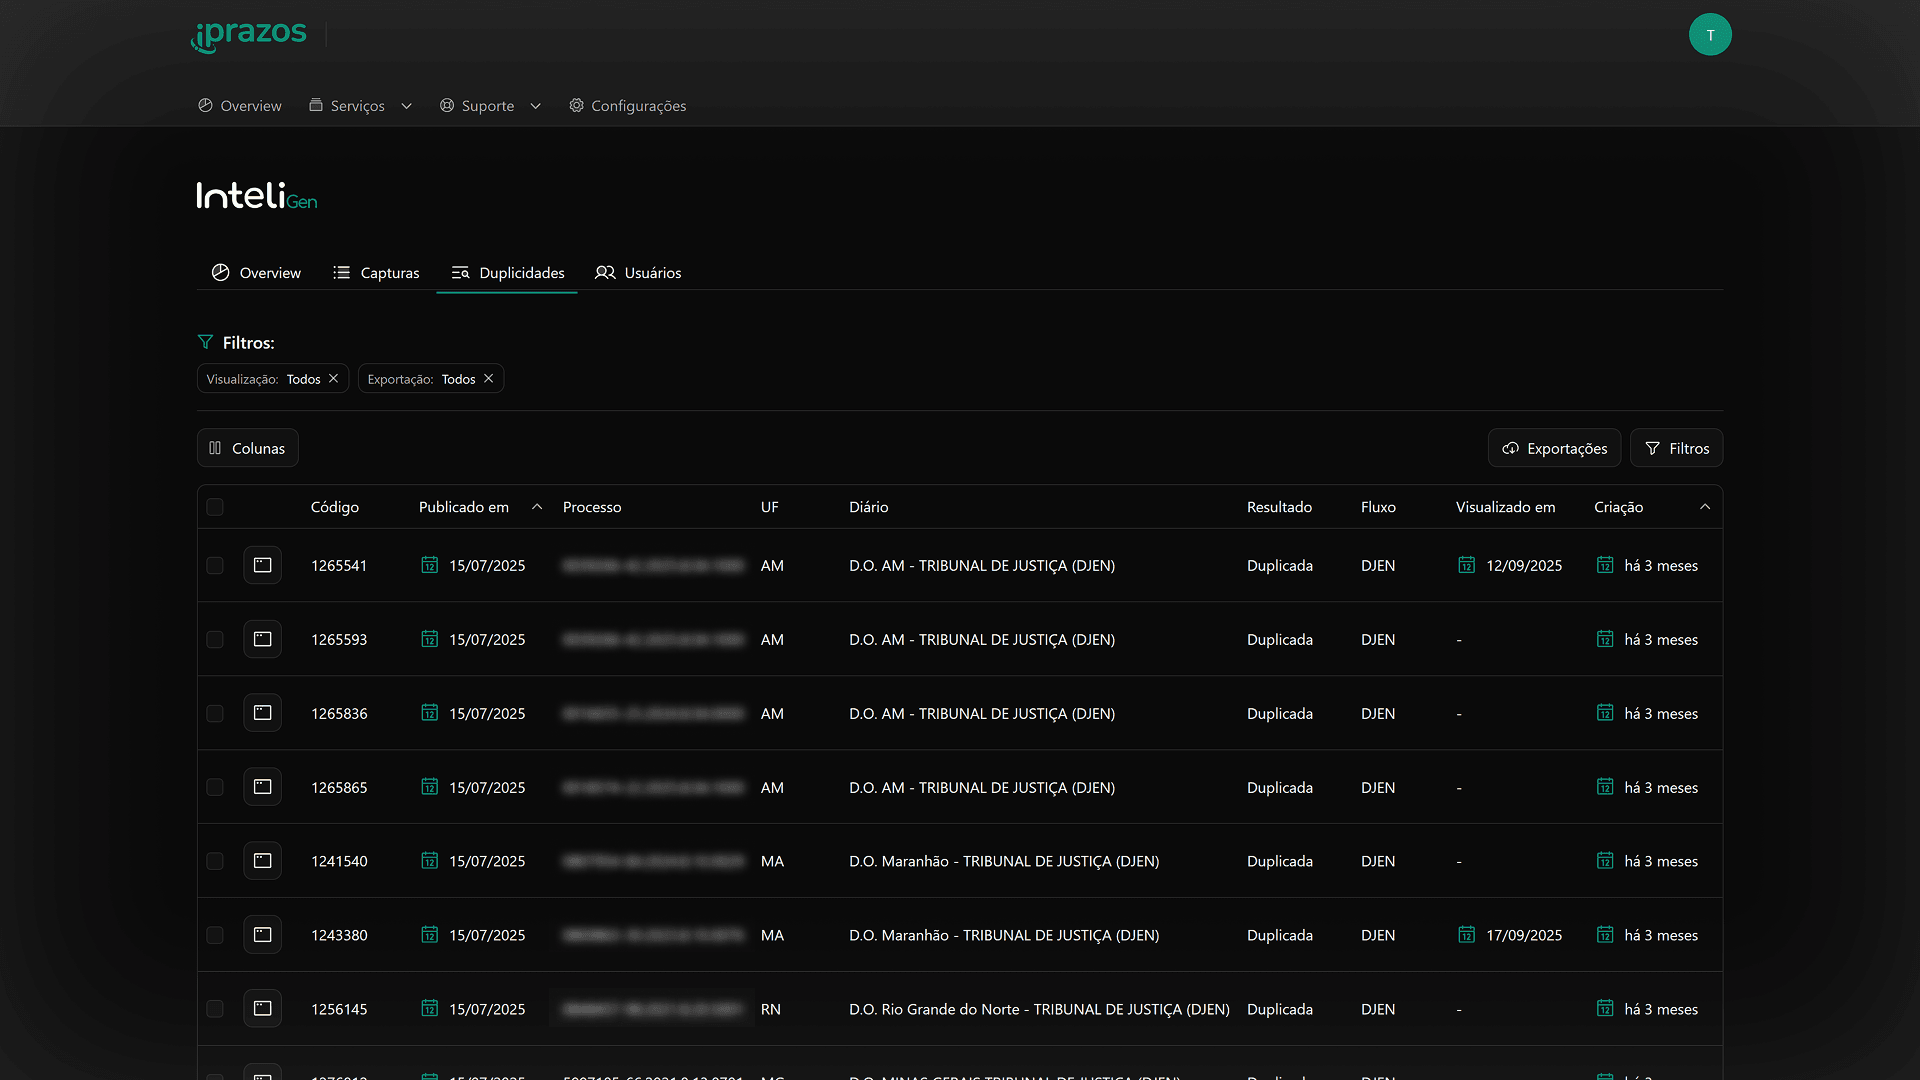The width and height of the screenshot is (1920, 1080).
Task: Expand the Suporte dropdown menu
Action: coord(490,106)
